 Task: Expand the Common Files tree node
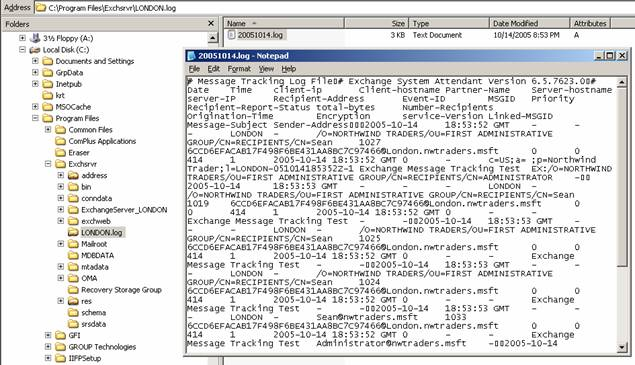(48, 129)
